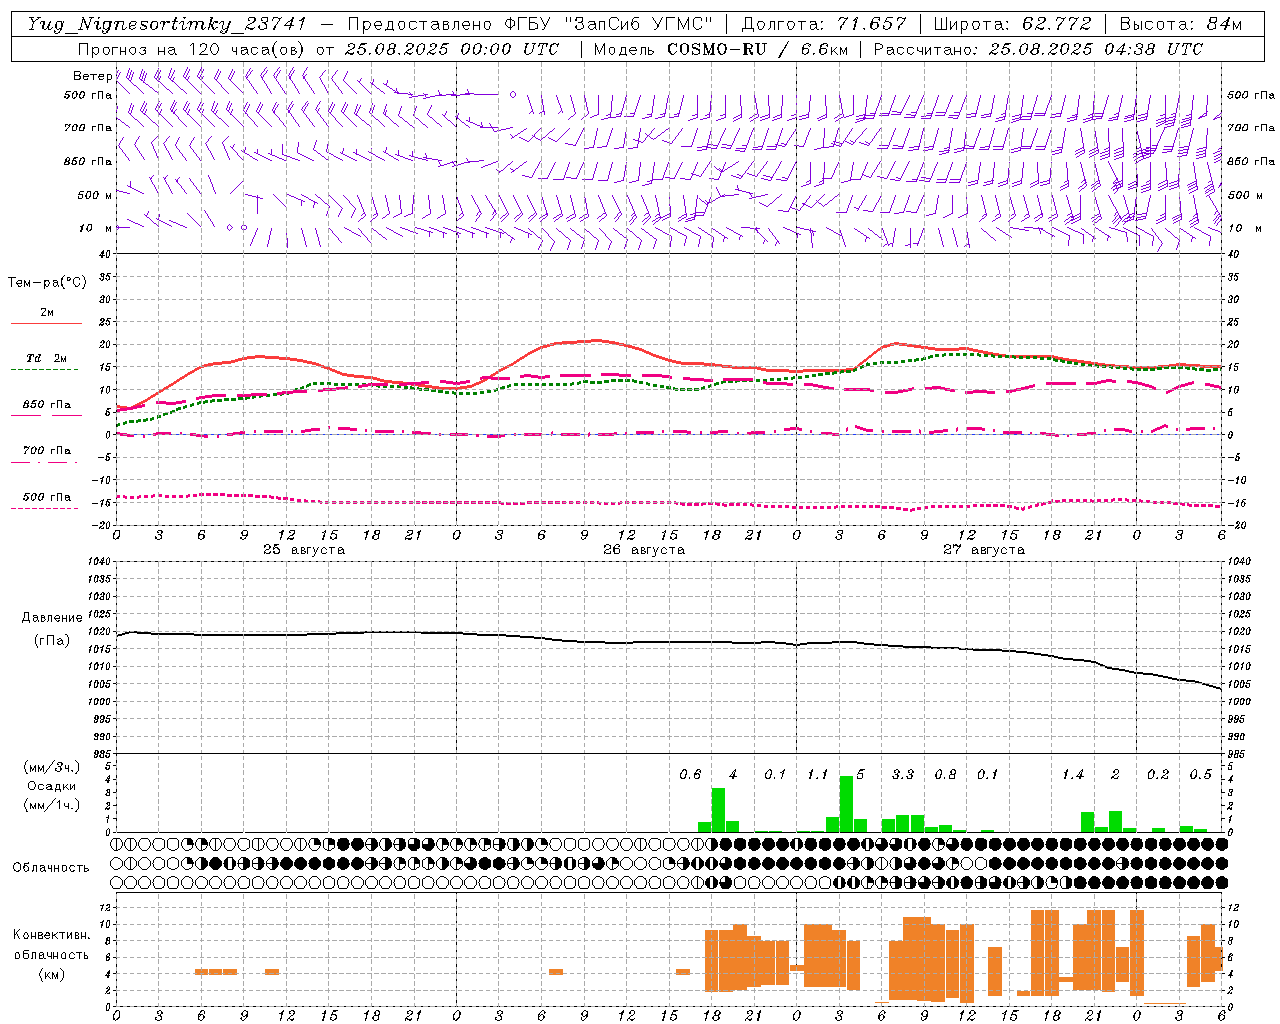
Task: Click the (км) units label
Action: (51, 974)
